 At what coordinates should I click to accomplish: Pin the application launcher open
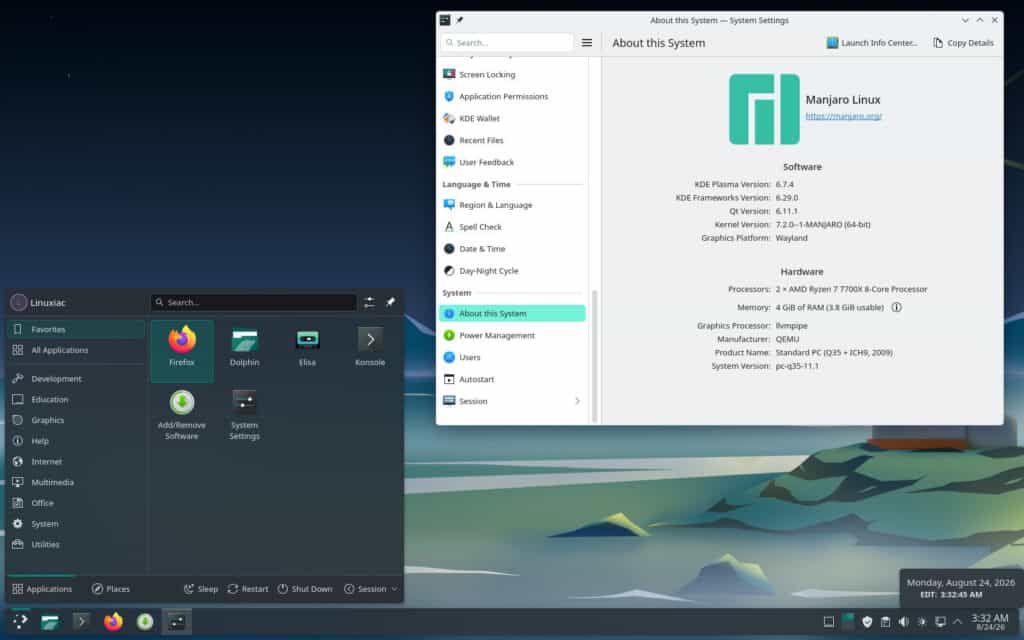tap(391, 302)
